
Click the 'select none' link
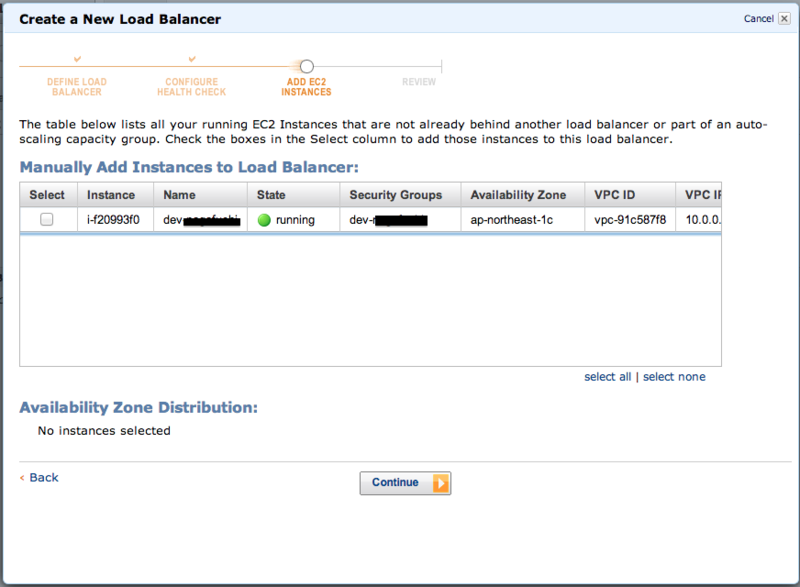coord(674,377)
